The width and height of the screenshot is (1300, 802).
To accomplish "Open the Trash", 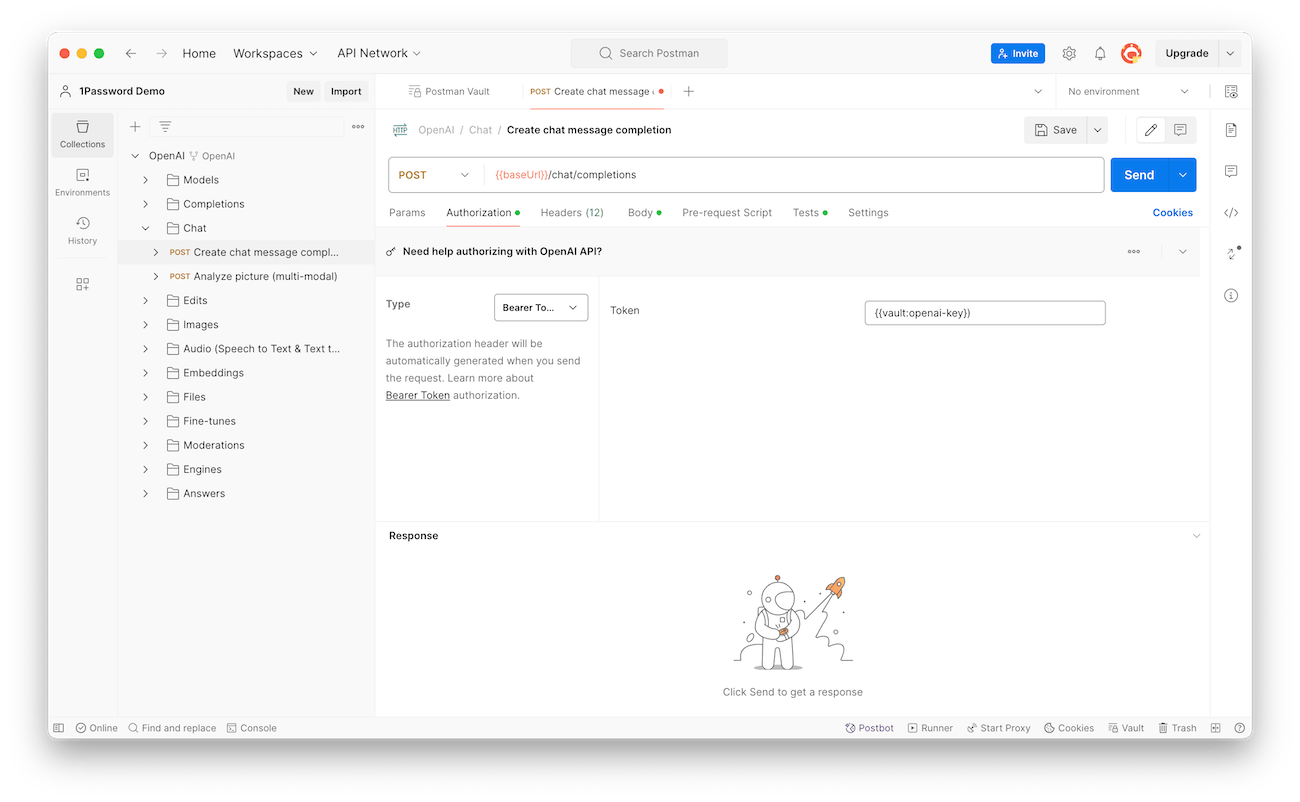I will pos(1177,727).
